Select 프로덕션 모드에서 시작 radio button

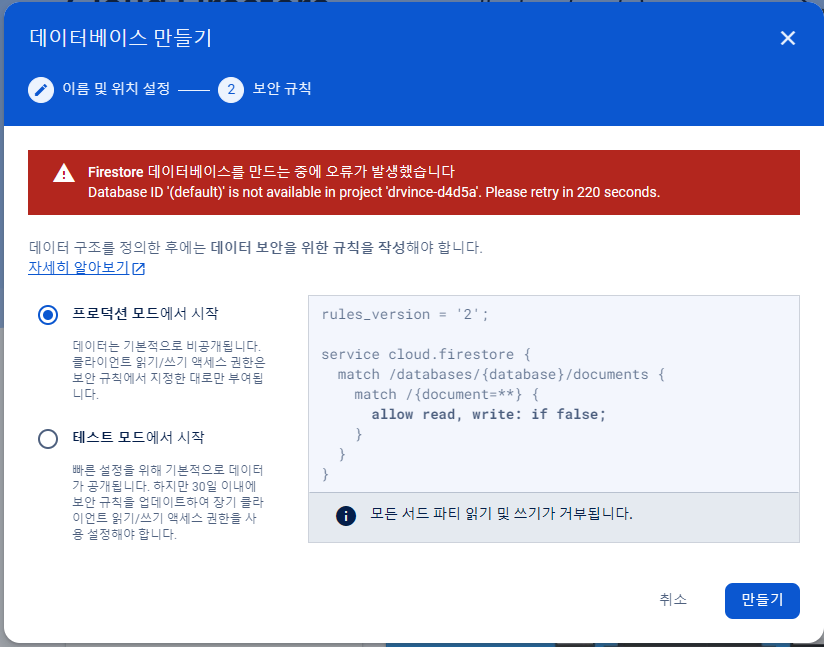pyautogui.click(x=48, y=315)
